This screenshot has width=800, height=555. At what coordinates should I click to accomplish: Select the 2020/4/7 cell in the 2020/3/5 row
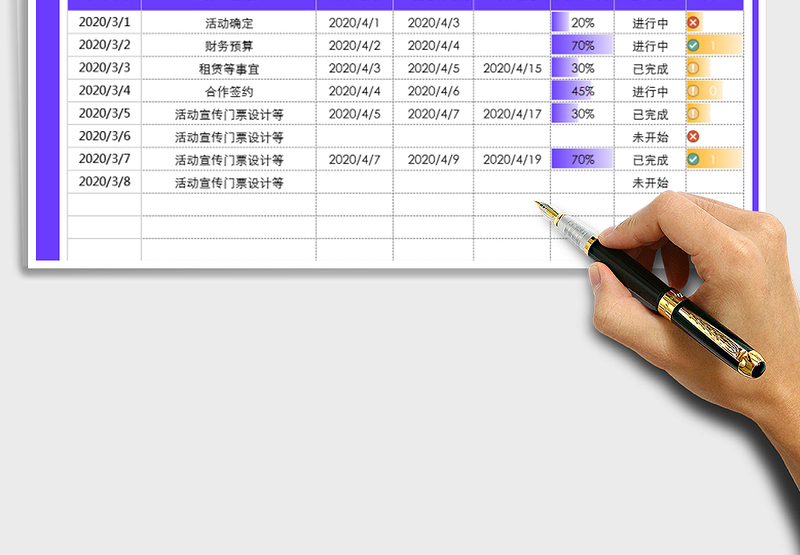click(434, 113)
